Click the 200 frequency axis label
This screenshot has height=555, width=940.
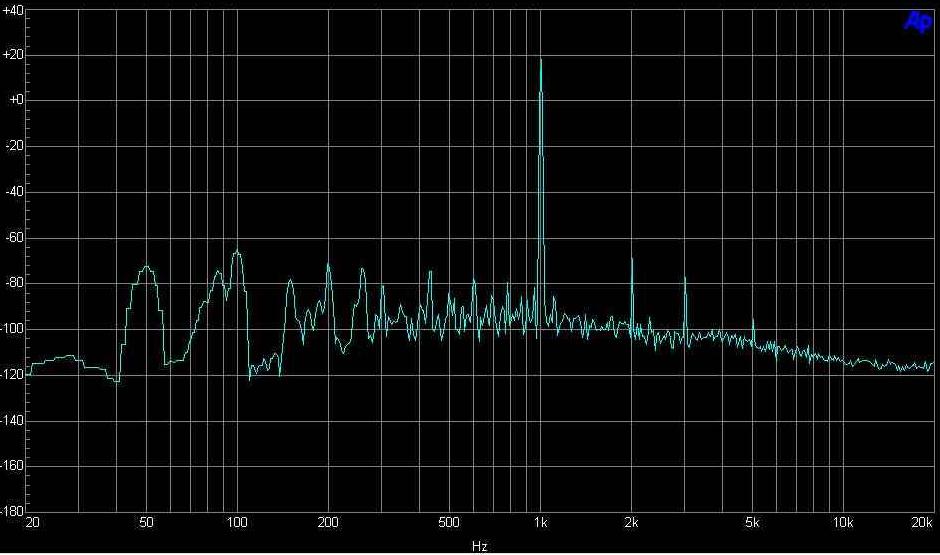[328, 523]
